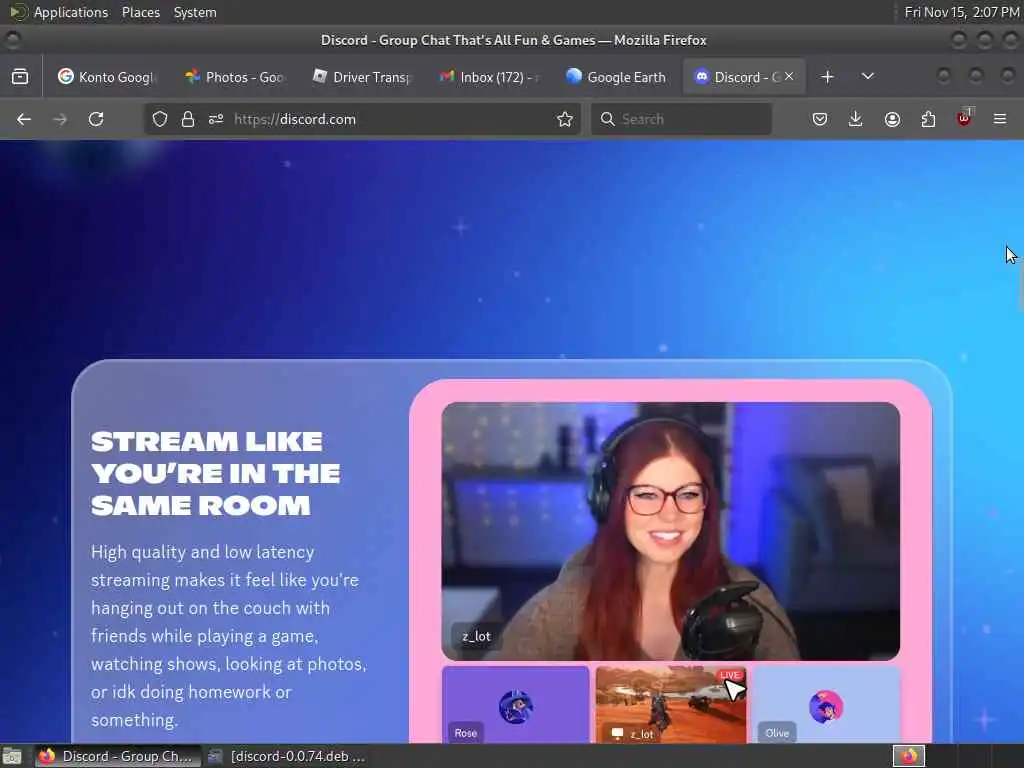Open the Places menu

click(140, 12)
